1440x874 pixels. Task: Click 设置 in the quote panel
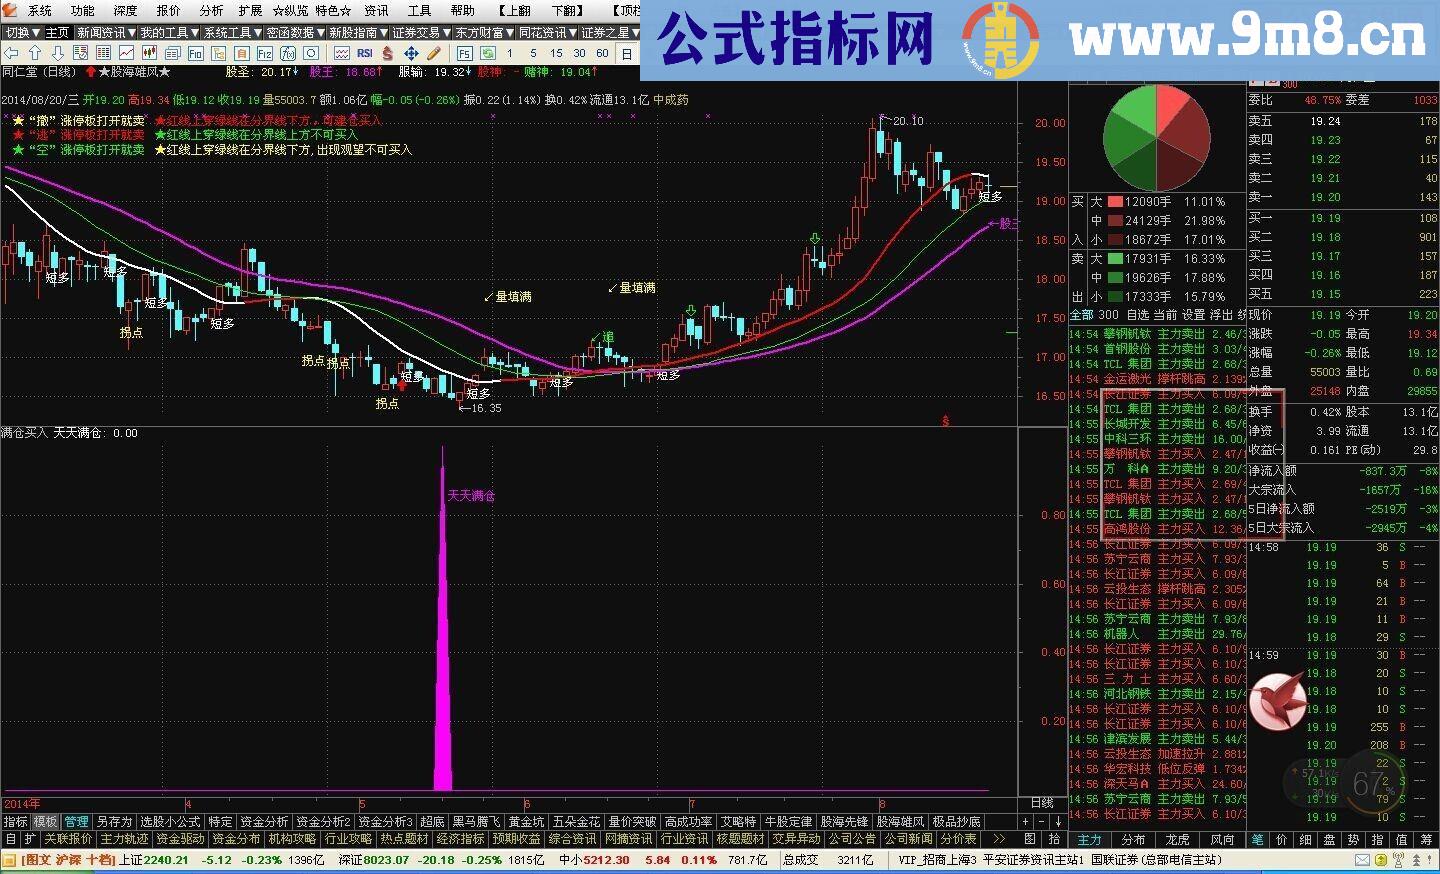click(1195, 314)
